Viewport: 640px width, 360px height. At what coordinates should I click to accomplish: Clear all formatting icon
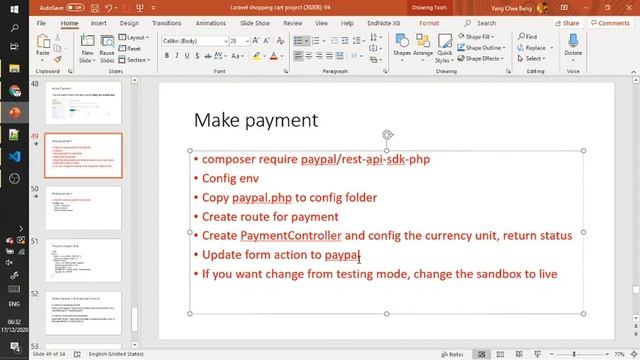tap(280, 40)
